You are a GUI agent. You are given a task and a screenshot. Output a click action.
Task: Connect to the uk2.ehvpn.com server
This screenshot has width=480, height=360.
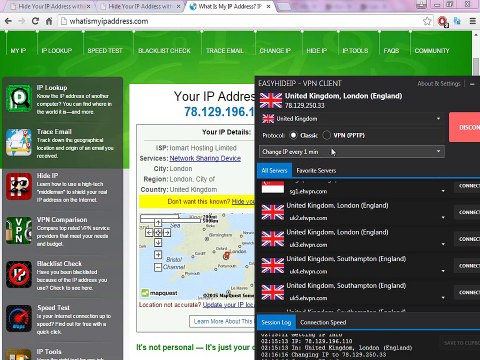tap(468, 212)
